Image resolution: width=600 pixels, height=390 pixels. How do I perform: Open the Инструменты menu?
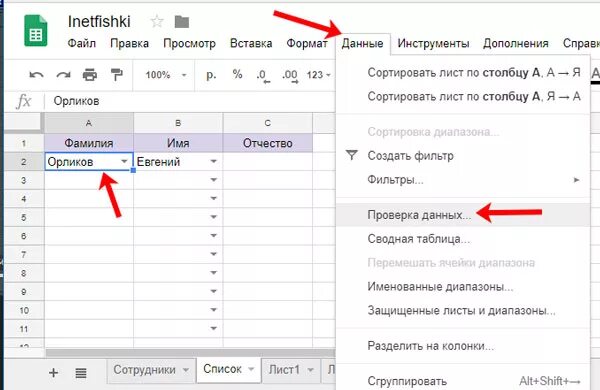[x=433, y=43]
